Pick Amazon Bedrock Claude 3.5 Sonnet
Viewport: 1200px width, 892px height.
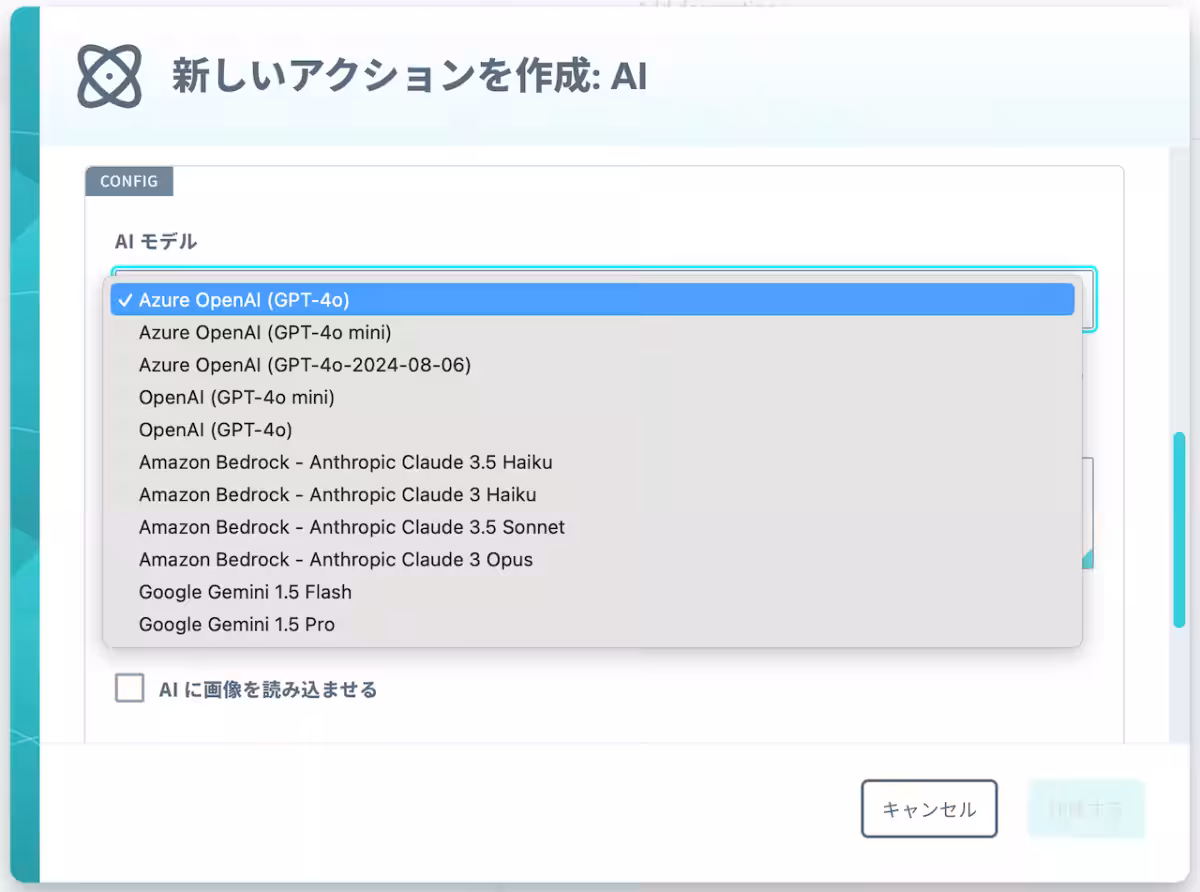tap(352, 527)
